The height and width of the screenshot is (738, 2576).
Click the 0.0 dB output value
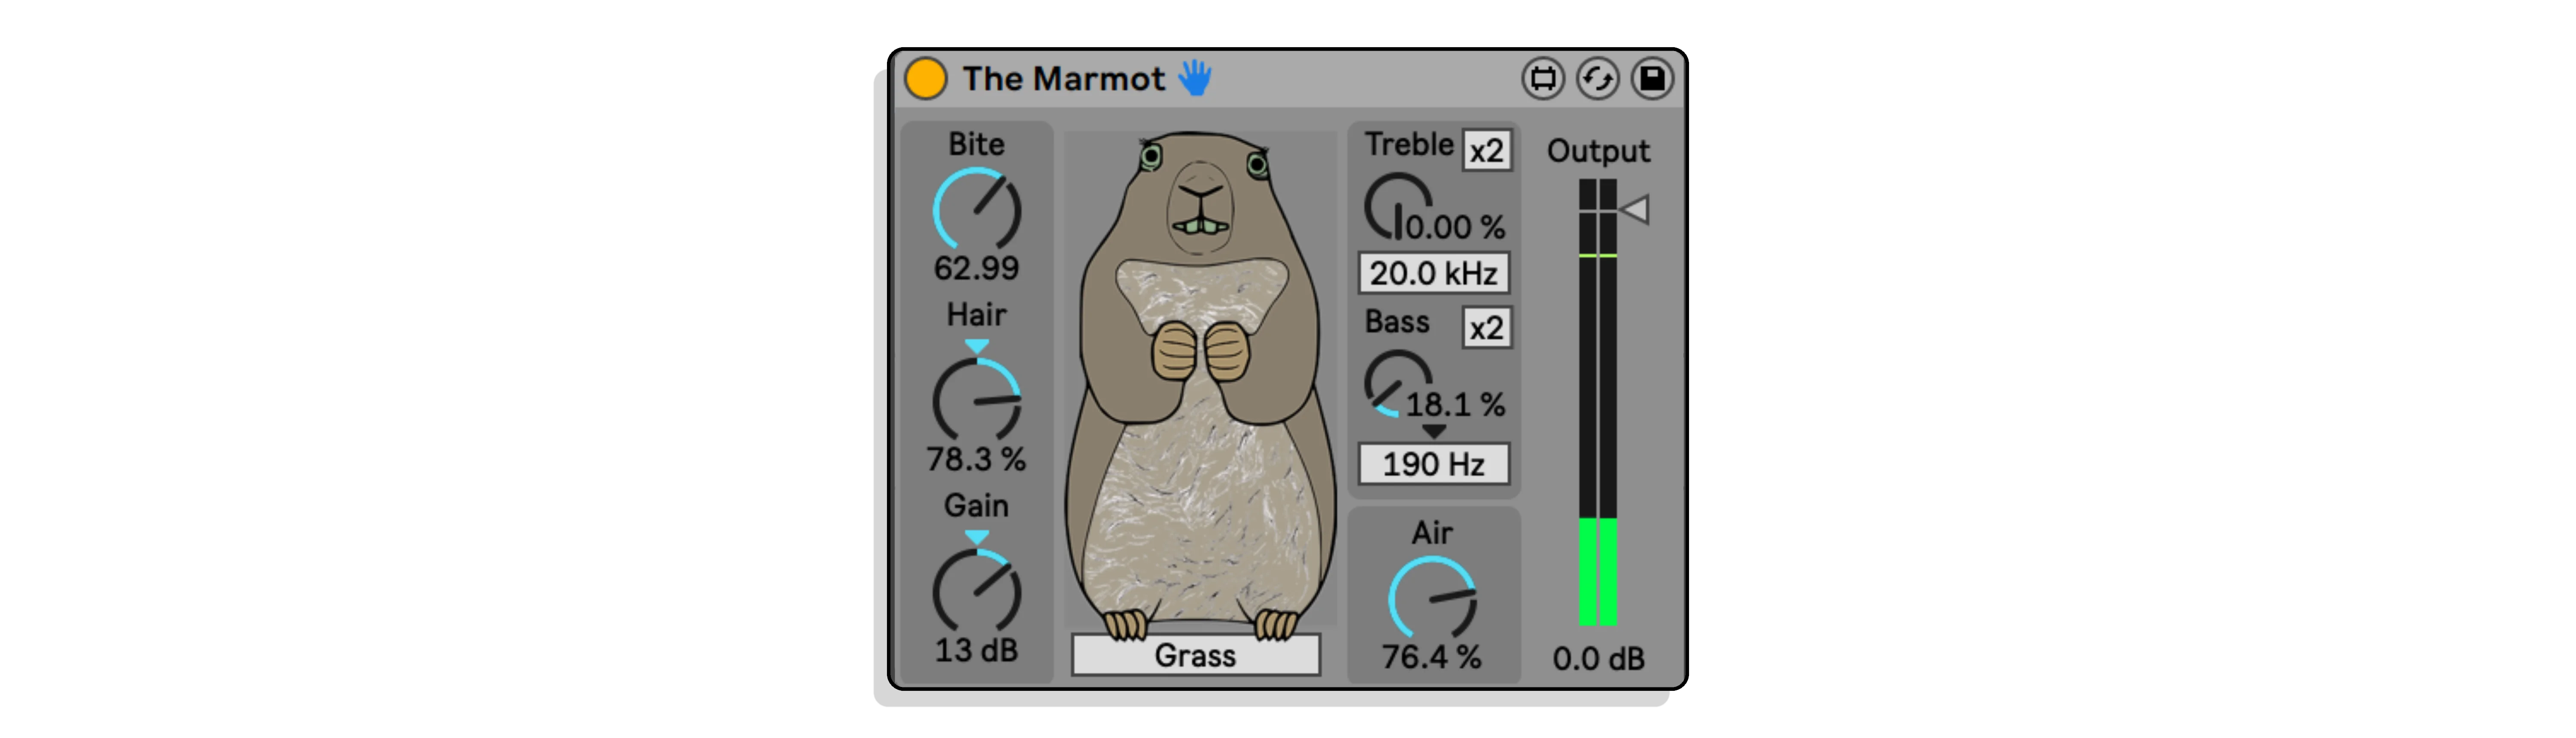pos(1598,659)
